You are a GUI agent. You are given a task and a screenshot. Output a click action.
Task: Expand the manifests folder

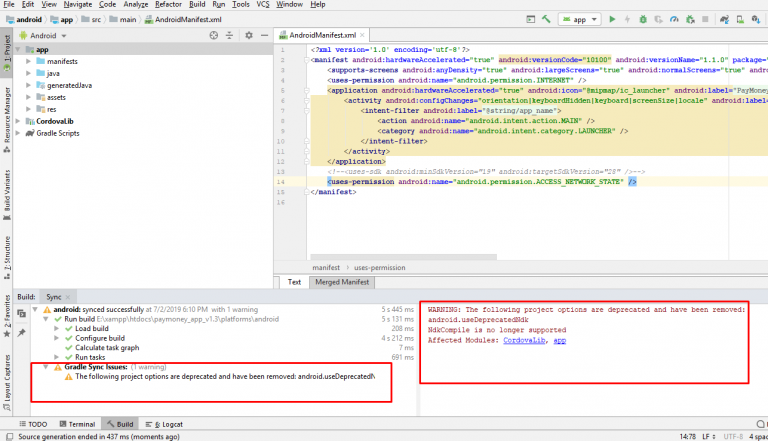(30, 62)
